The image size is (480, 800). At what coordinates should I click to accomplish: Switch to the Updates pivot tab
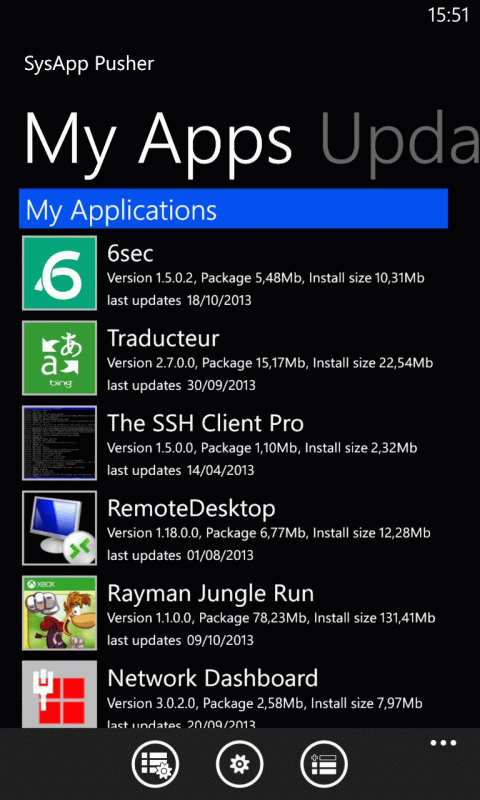pyautogui.click(x=400, y=140)
